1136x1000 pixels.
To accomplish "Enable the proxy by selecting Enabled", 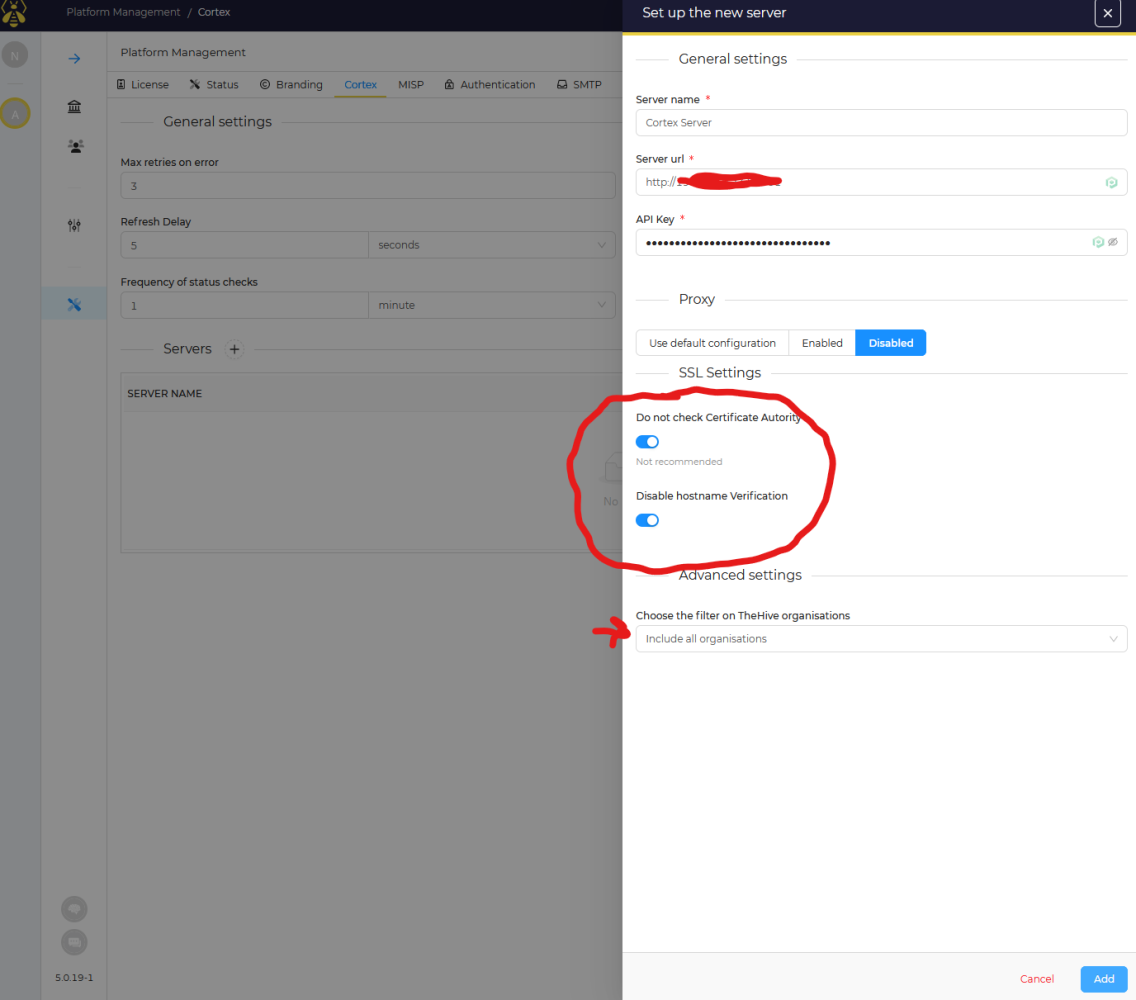I will [x=821, y=342].
